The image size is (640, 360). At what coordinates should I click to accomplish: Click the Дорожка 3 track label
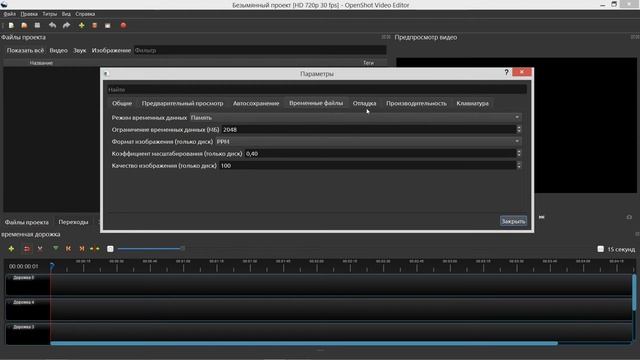(x=24, y=327)
